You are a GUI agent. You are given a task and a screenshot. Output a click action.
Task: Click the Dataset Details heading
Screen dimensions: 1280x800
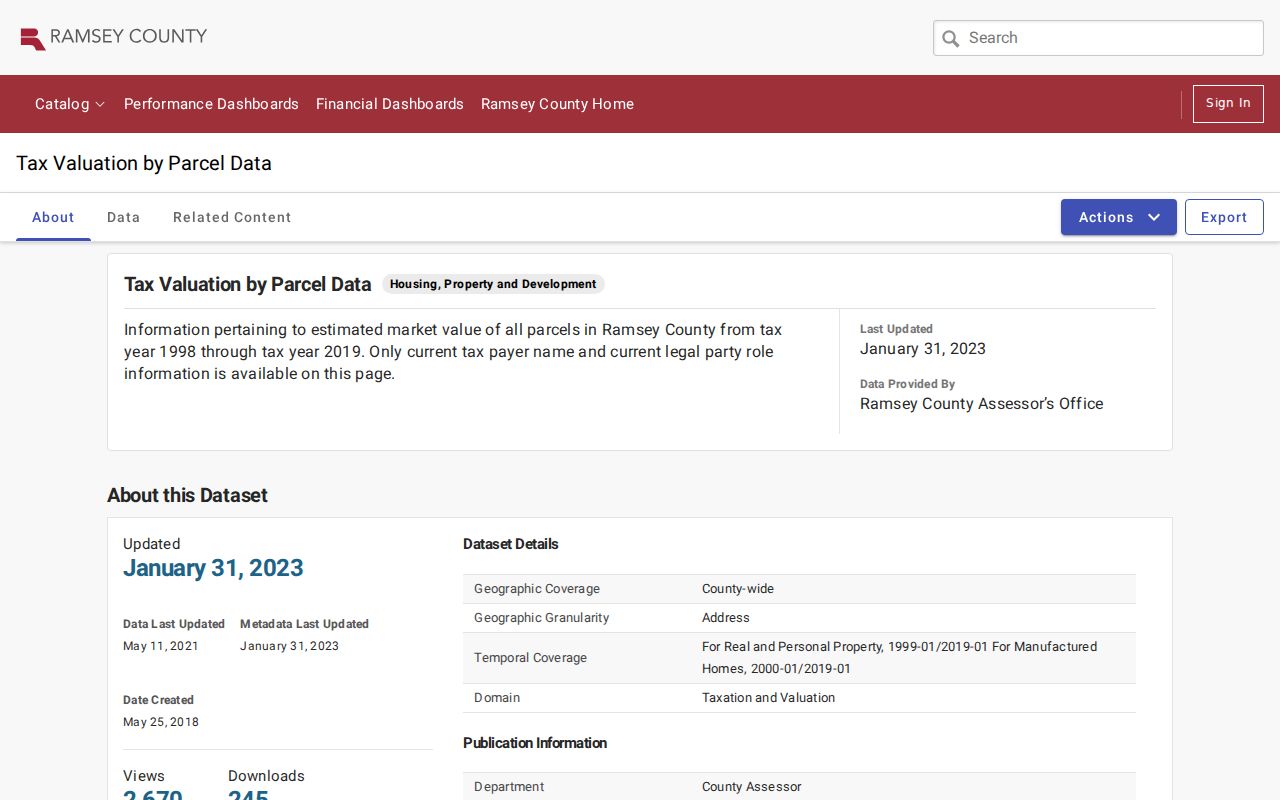tap(511, 544)
